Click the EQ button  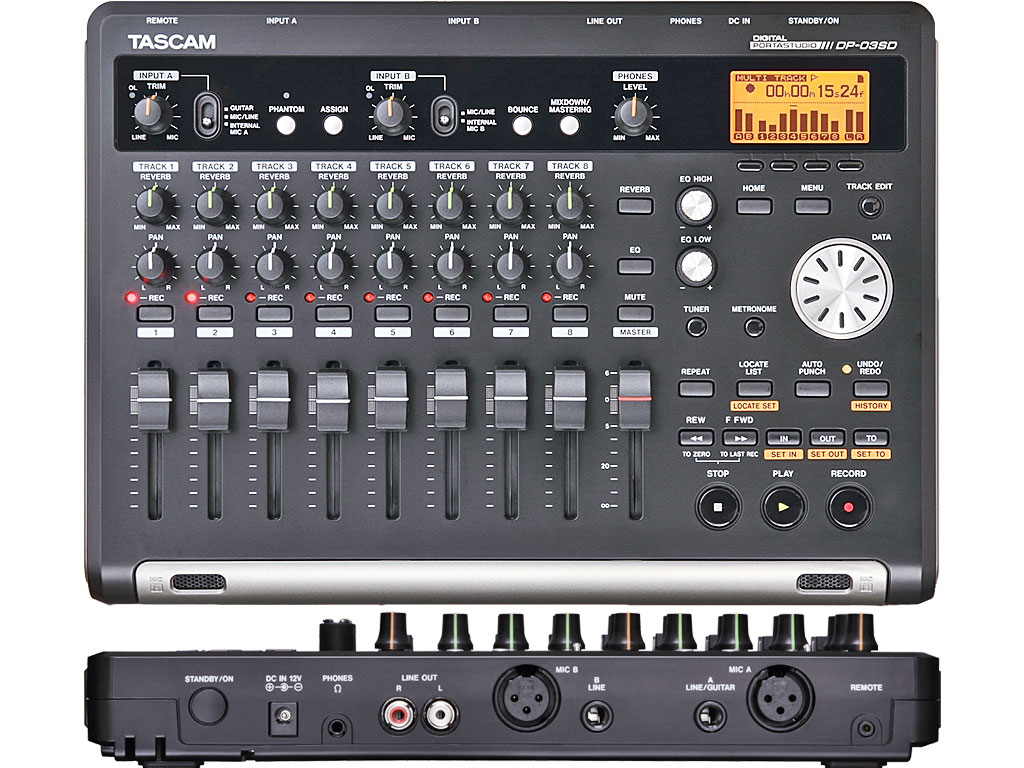tap(635, 266)
